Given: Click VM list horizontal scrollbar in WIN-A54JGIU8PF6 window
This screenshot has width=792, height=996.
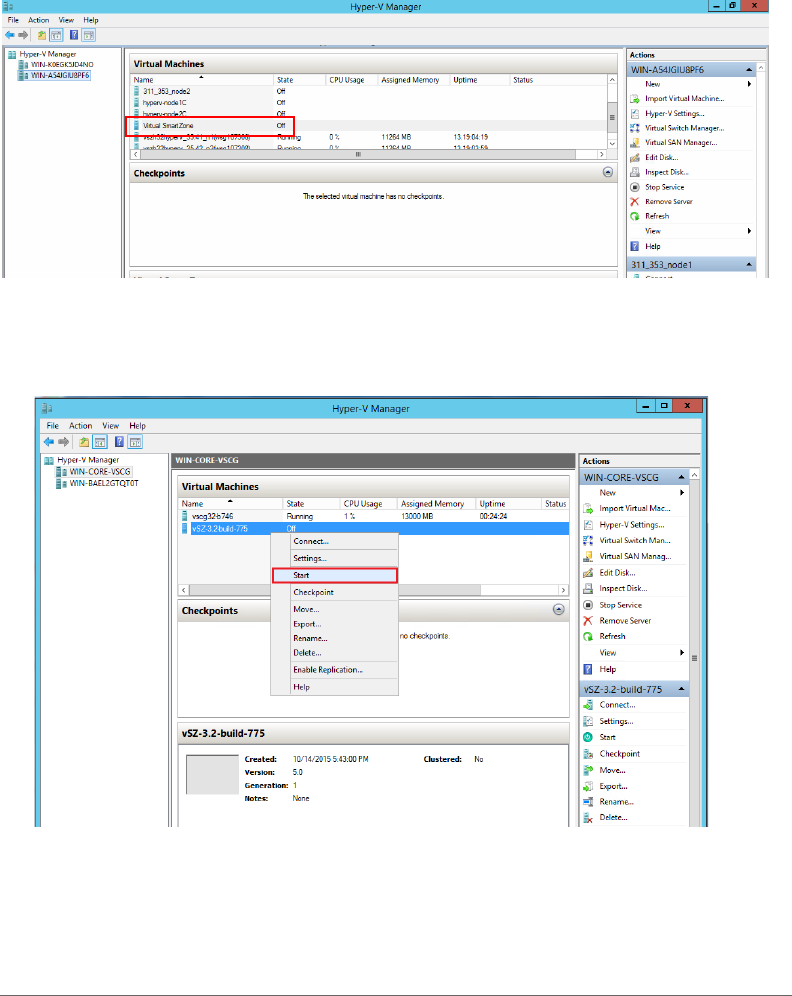Looking at the screenshot, I should click(358, 154).
